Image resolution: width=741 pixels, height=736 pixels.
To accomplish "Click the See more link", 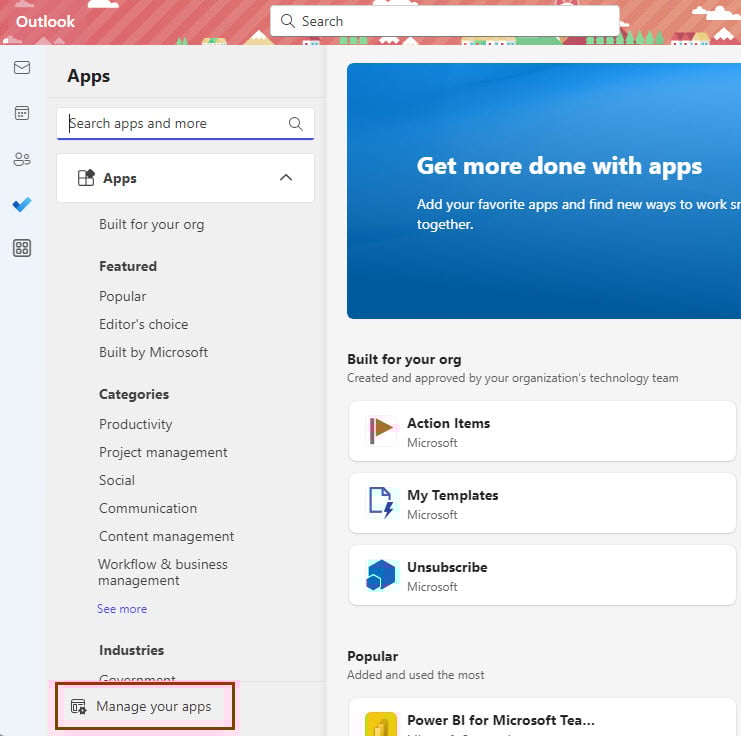I will (122, 609).
